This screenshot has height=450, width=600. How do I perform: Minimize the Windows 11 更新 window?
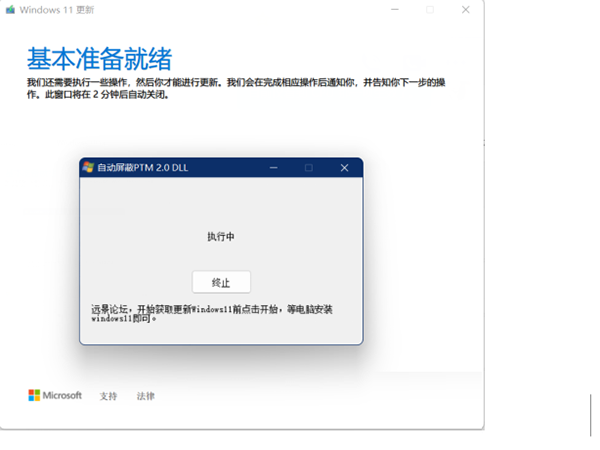[x=395, y=10]
